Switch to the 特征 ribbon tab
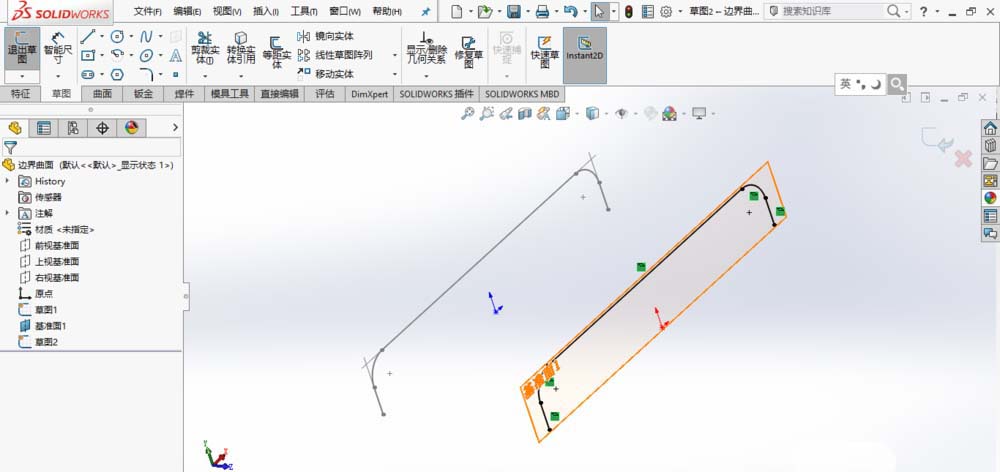 20,94
